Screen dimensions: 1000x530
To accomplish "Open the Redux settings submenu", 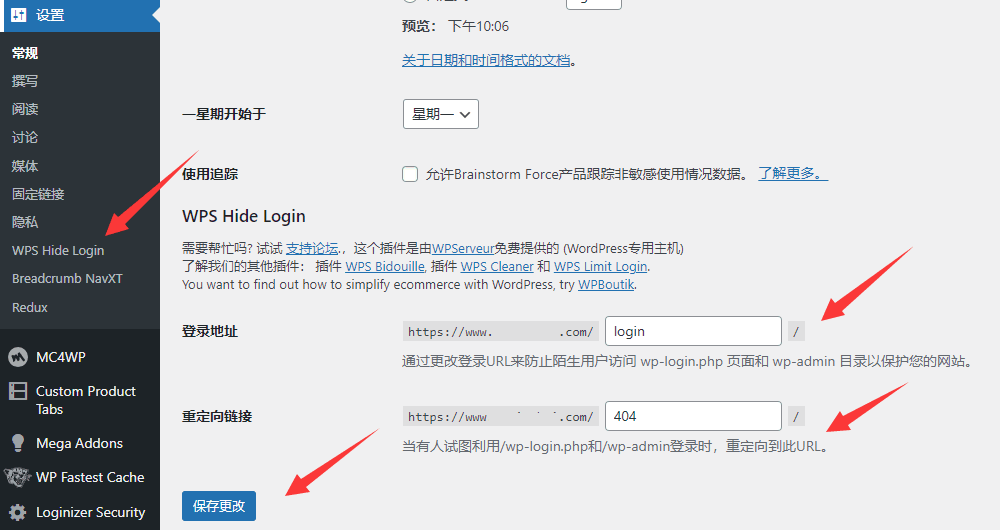I will tap(30, 307).
